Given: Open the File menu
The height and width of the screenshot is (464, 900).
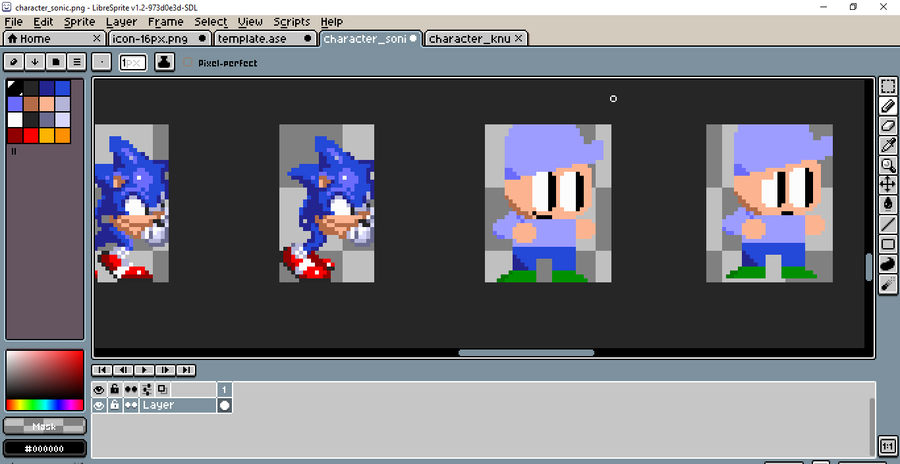Looking at the screenshot, I should pos(13,22).
